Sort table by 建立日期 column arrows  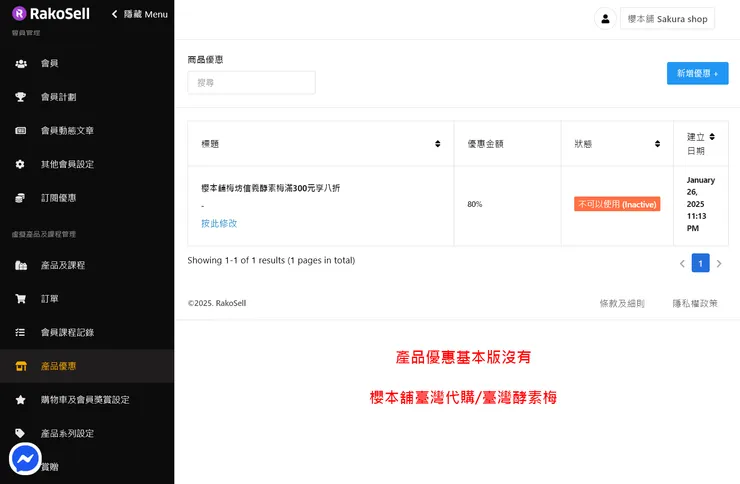point(712,137)
